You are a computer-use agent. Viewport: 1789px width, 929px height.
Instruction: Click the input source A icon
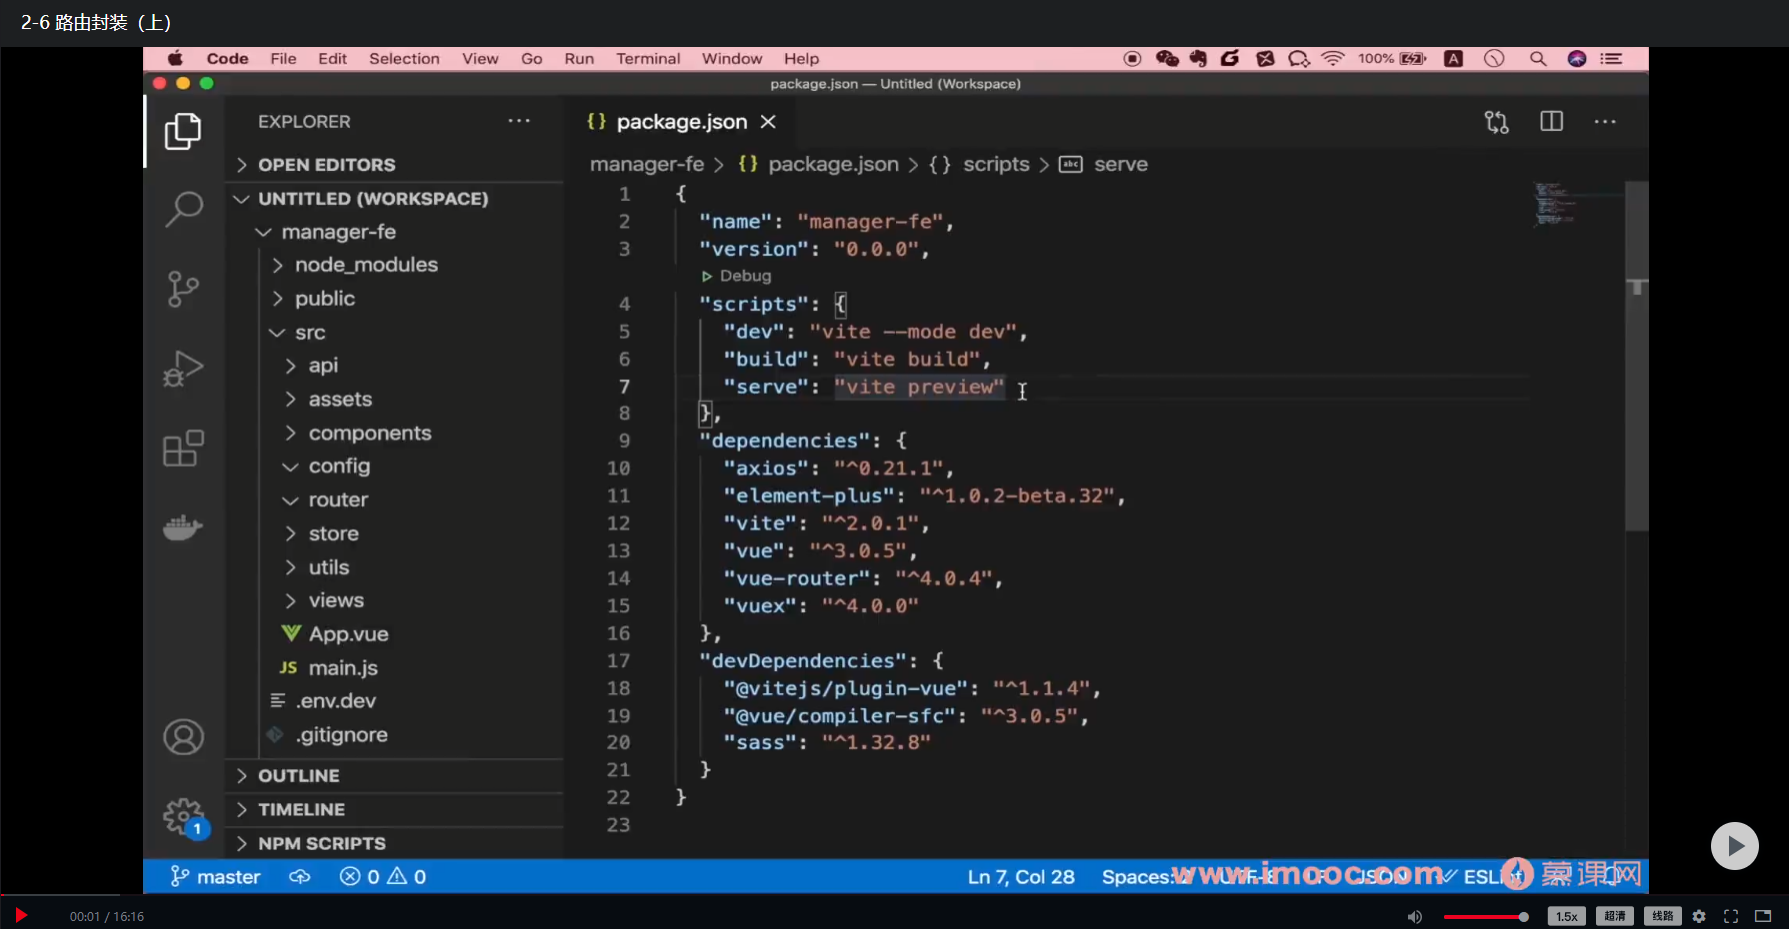coord(1454,59)
